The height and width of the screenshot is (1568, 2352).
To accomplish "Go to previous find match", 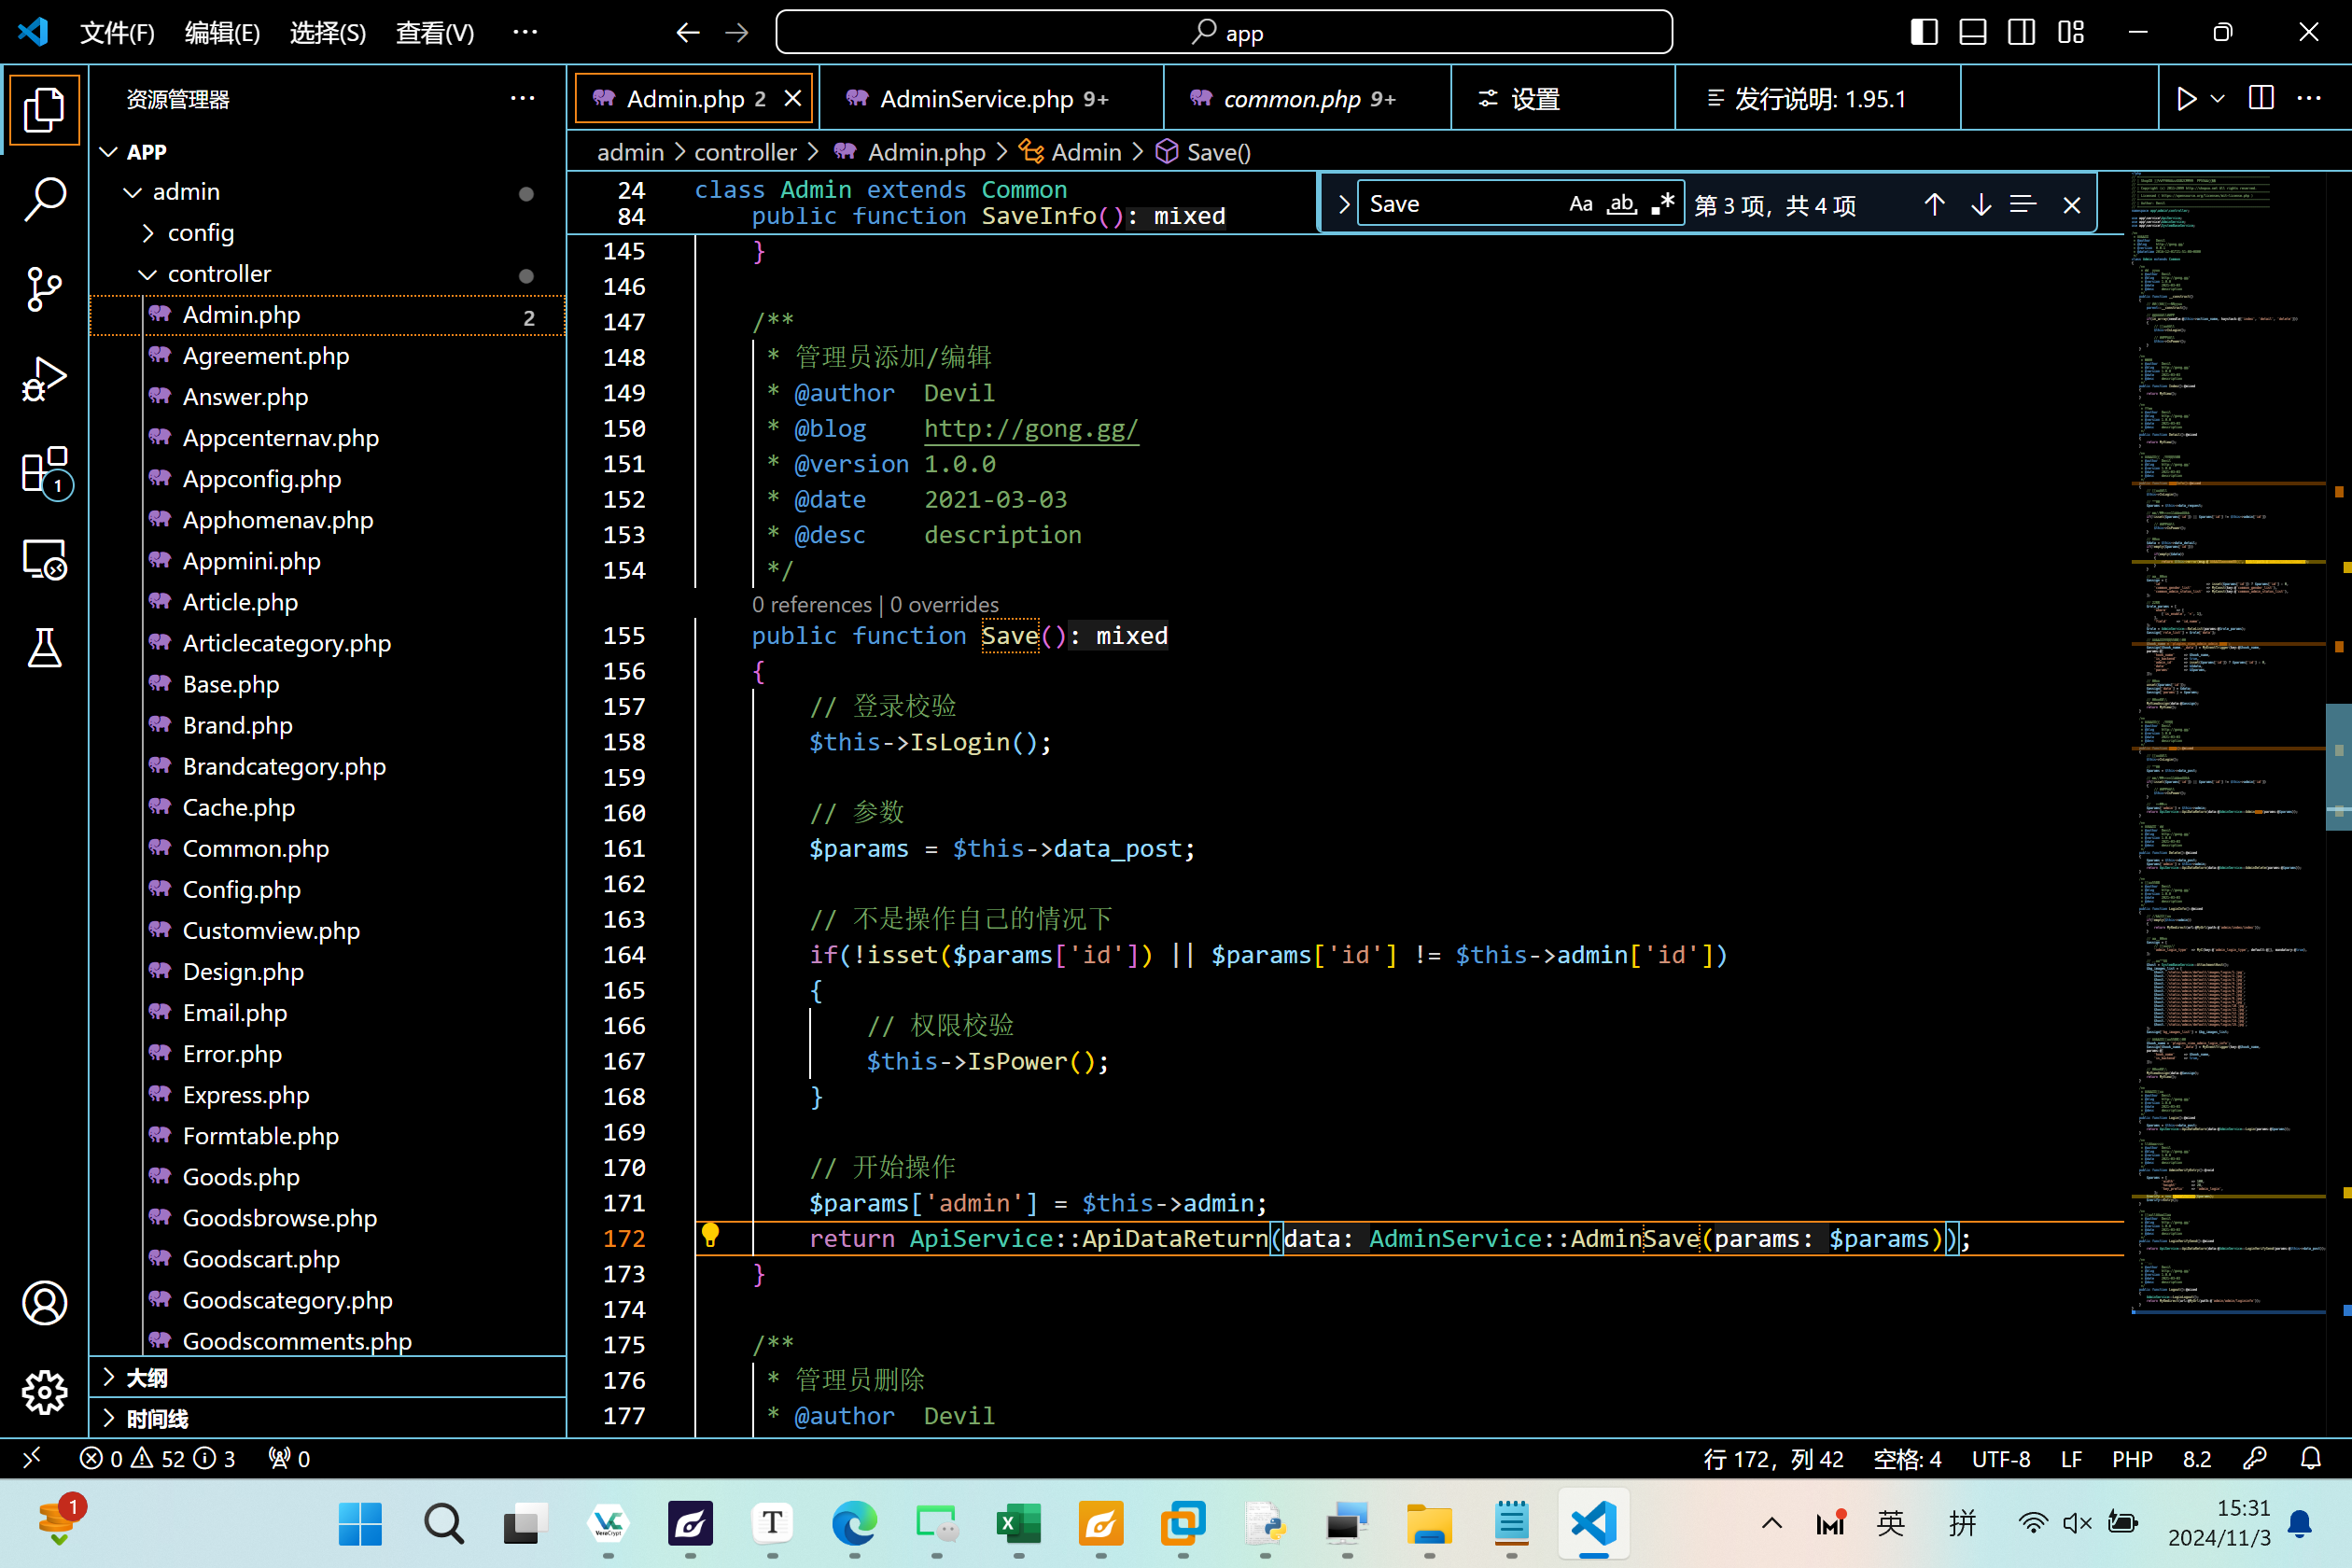I will point(1934,205).
